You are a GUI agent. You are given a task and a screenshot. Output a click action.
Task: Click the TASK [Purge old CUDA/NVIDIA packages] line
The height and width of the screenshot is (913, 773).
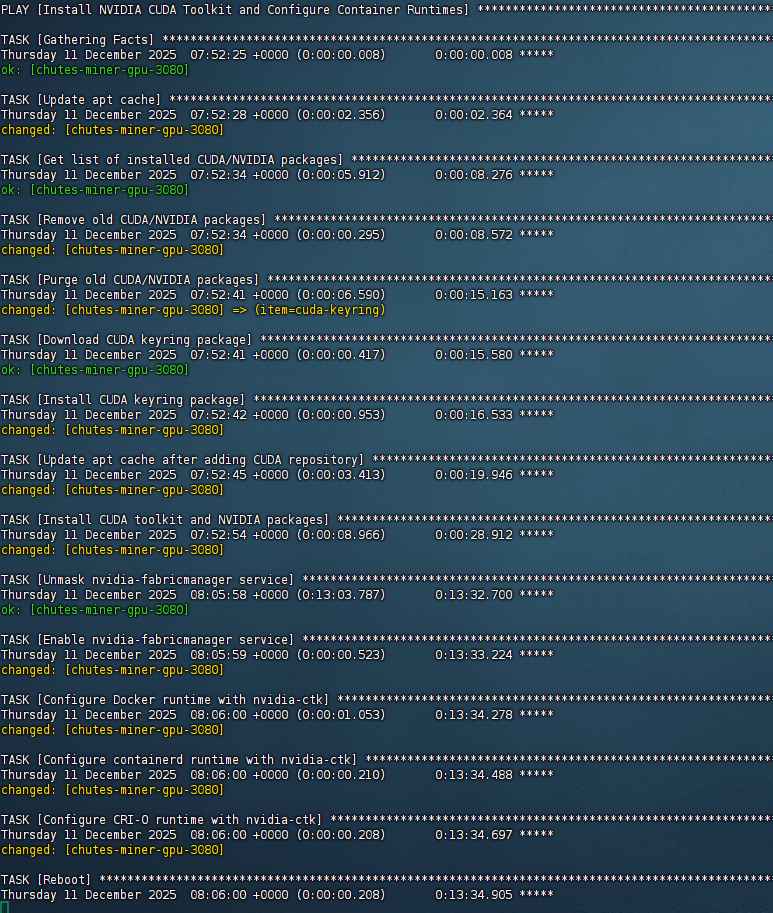(130, 280)
